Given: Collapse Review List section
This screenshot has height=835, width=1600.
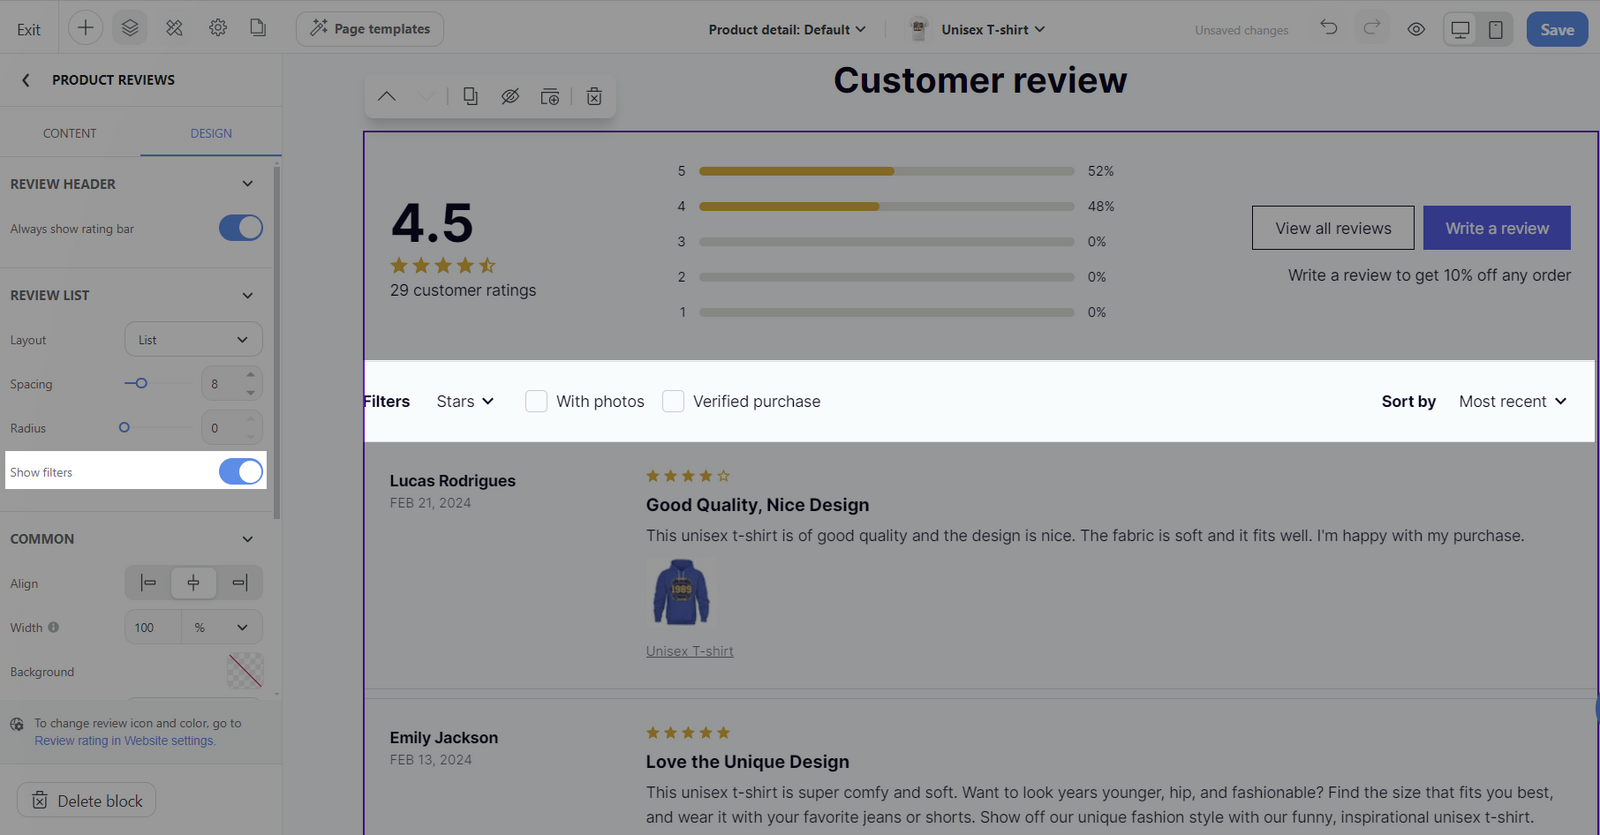Looking at the screenshot, I should click(248, 295).
